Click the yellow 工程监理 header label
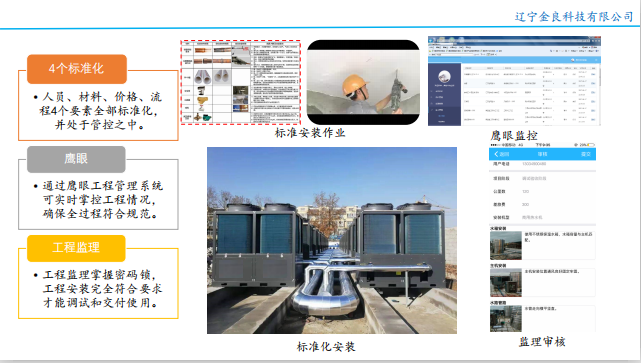This screenshot has height=363, width=641. [x=76, y=248]
